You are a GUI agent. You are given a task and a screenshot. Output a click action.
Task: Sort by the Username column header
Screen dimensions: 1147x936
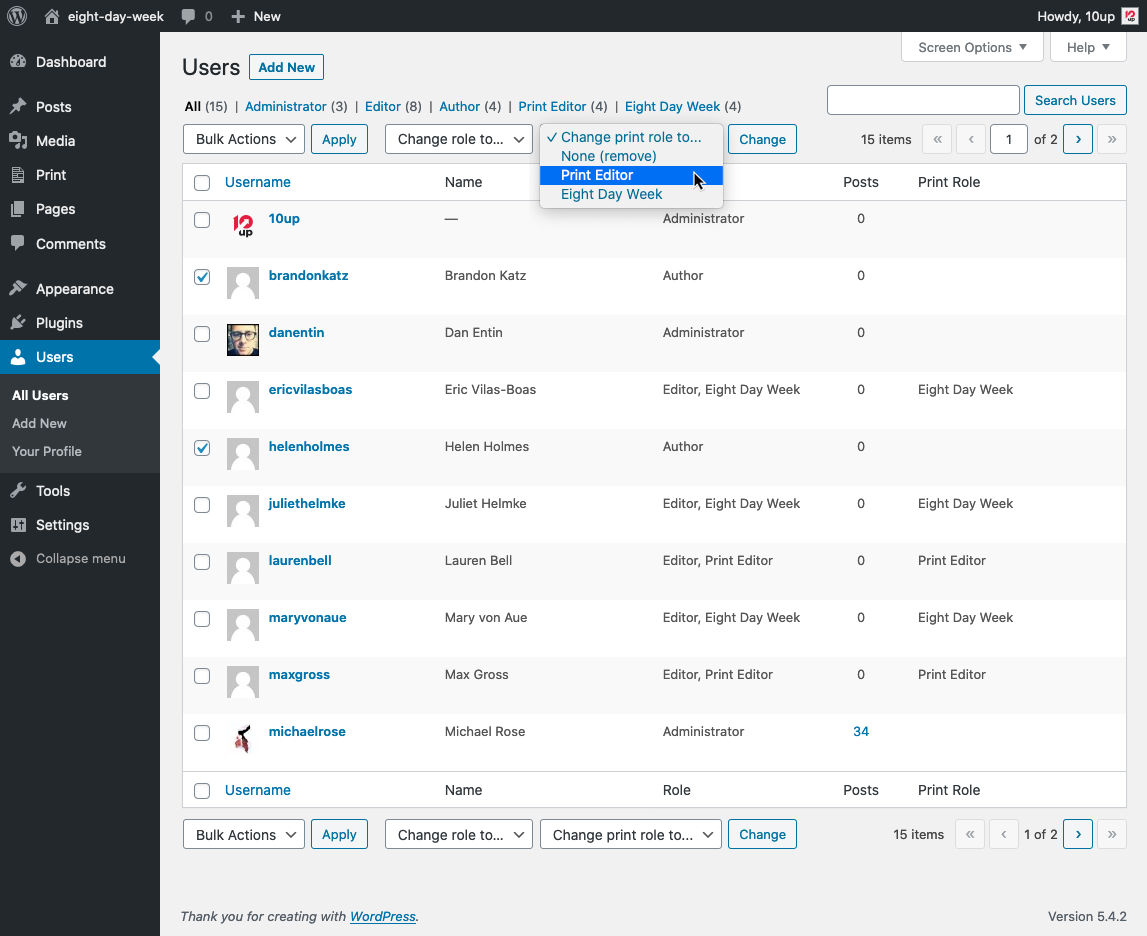[257, 182]
